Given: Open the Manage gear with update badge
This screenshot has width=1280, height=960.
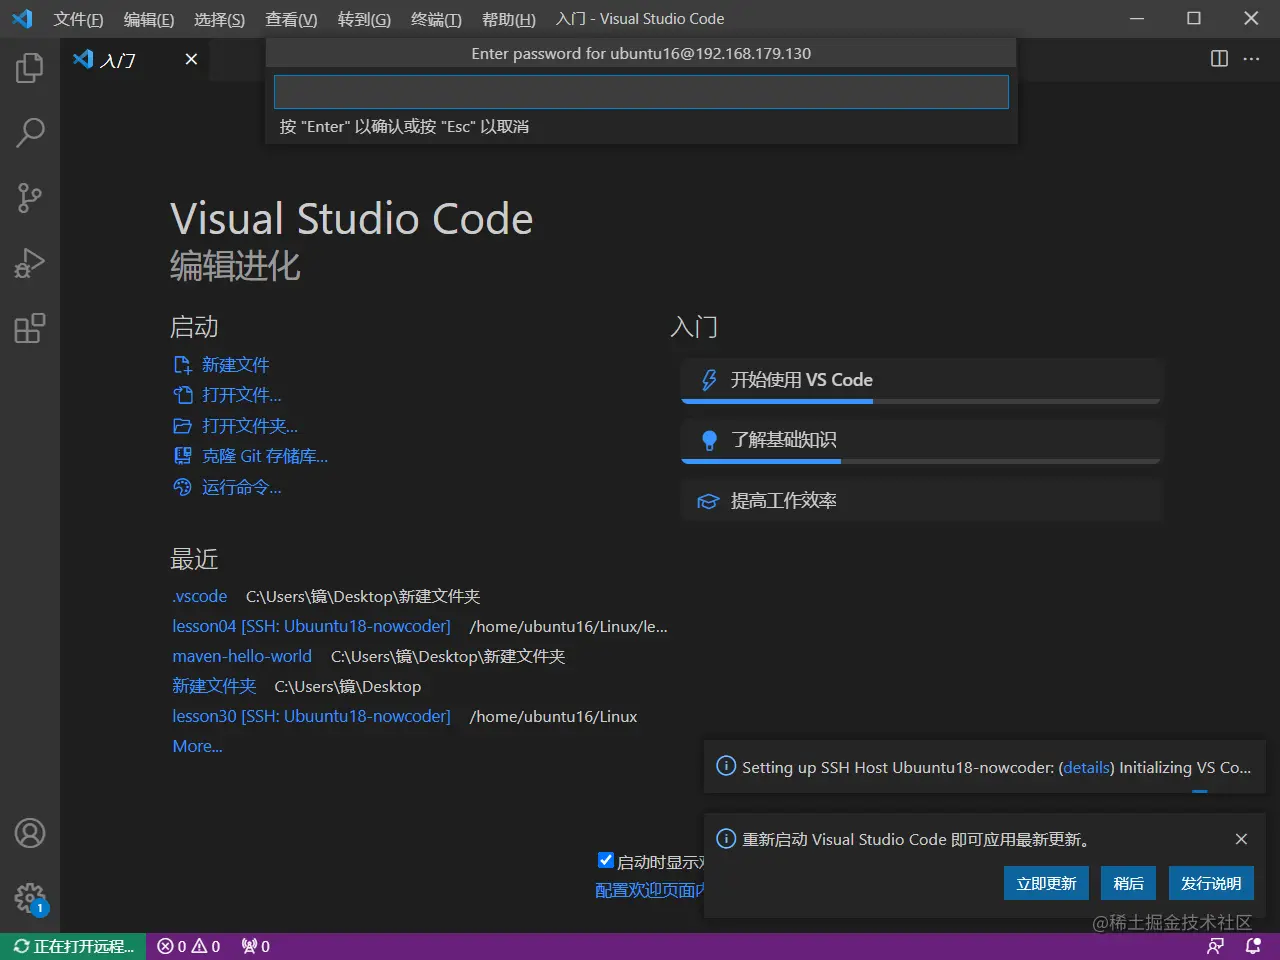Looking at the screenshot, I should [30, 898].
